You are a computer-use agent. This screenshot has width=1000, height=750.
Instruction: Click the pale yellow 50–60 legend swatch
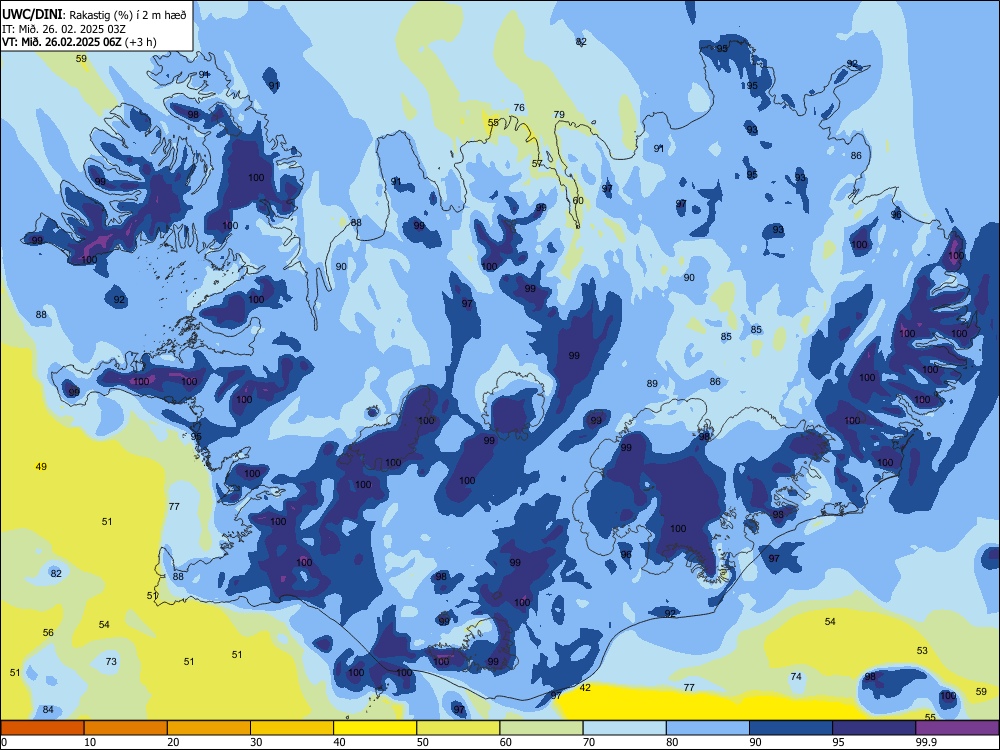point(458,728)
